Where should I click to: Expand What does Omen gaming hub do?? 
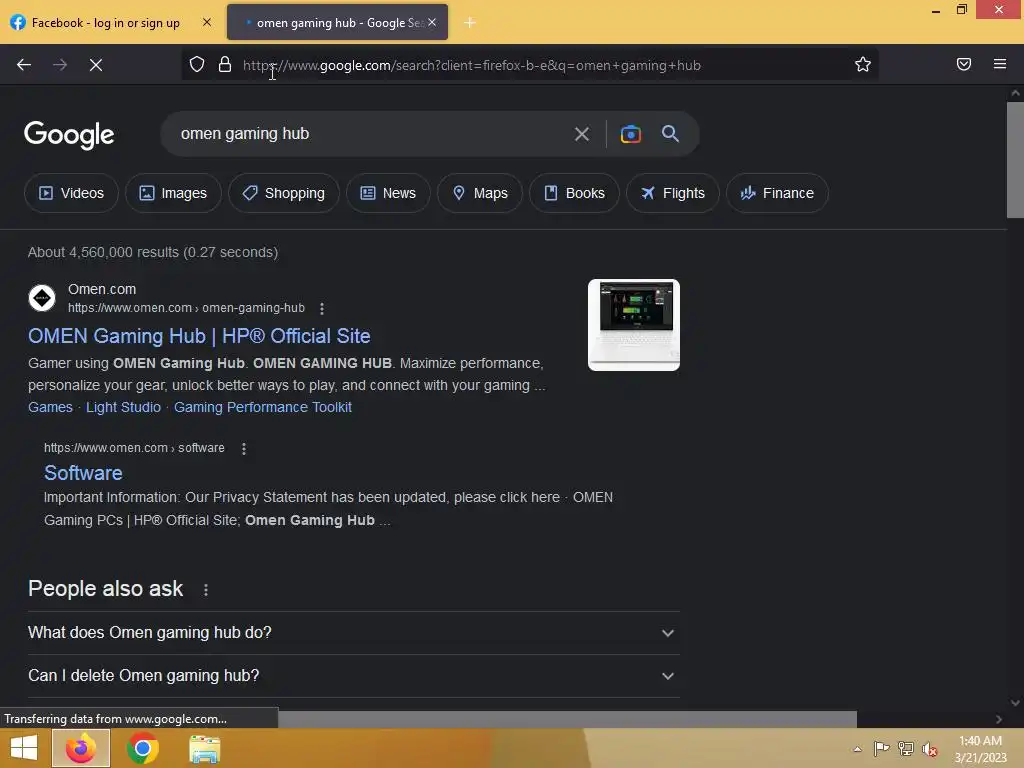click(353, 633)
